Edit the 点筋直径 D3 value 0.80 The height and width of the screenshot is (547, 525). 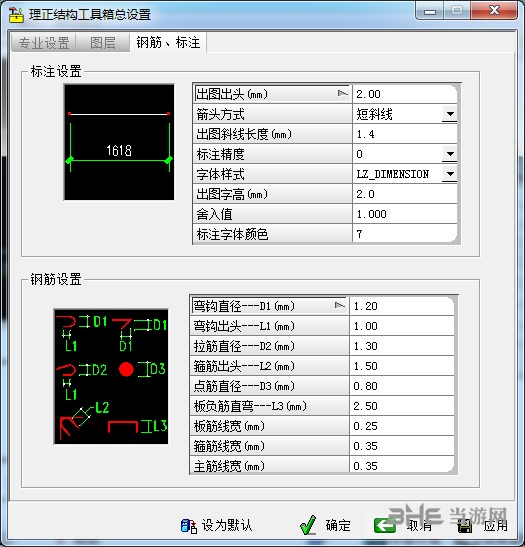402,386
